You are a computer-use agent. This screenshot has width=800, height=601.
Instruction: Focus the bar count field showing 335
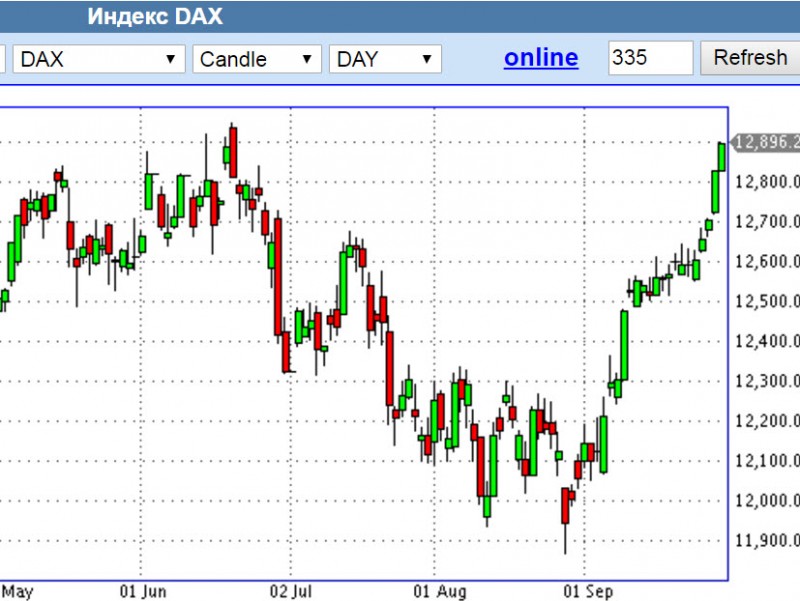point(650,58)
